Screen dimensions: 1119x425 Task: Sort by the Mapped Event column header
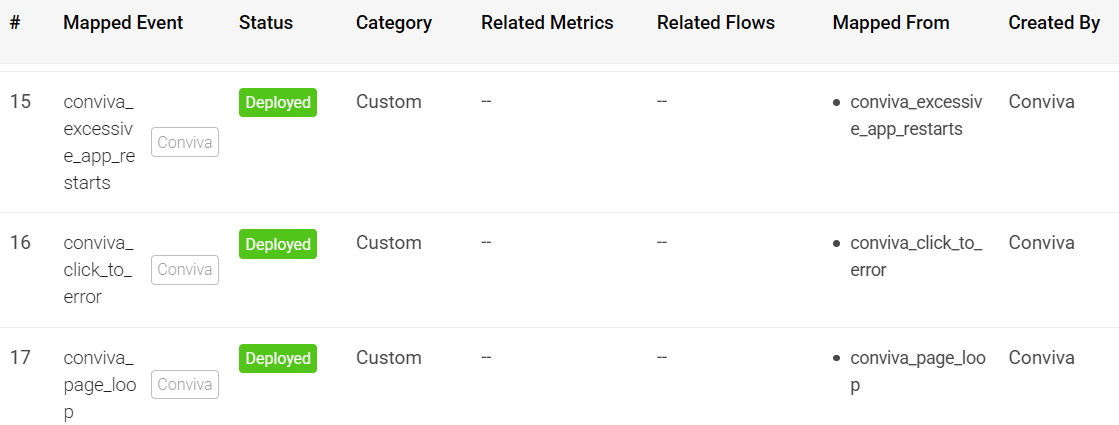tap(123, 23)
